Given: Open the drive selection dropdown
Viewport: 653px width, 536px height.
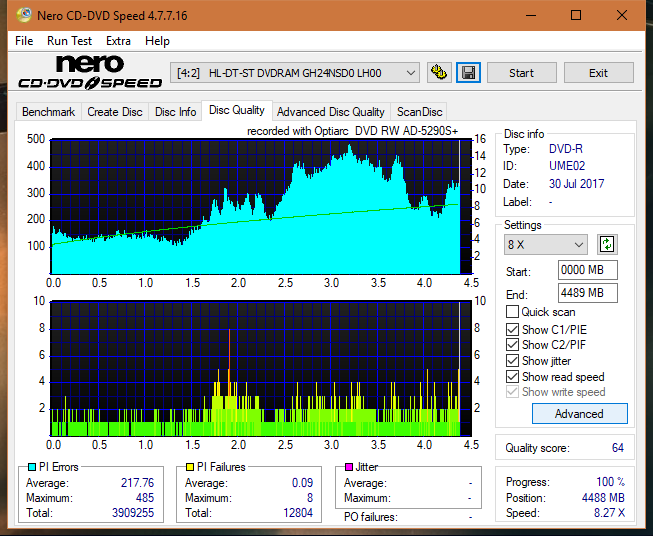Looking at the screenshot, I should click(x=294, y=73).
